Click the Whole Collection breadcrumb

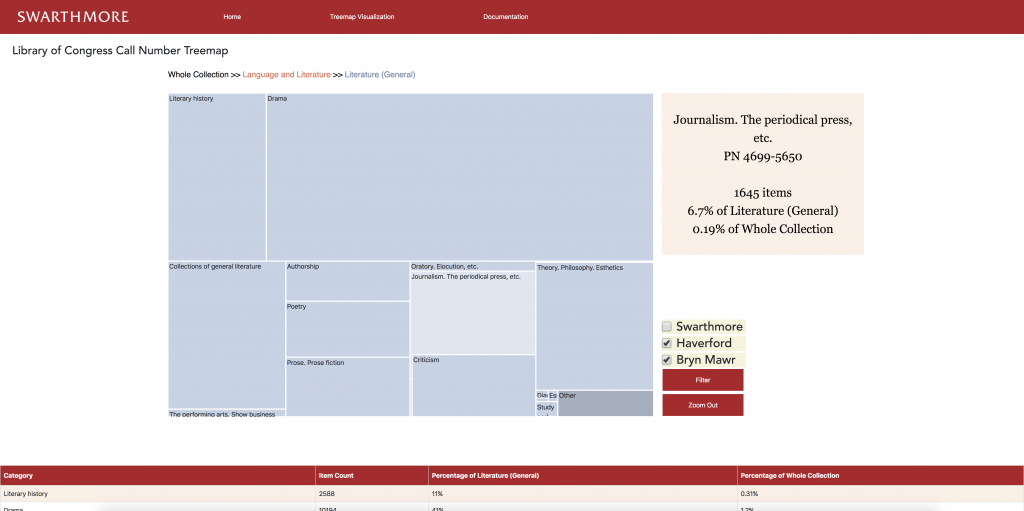click(x=198, y=75)
